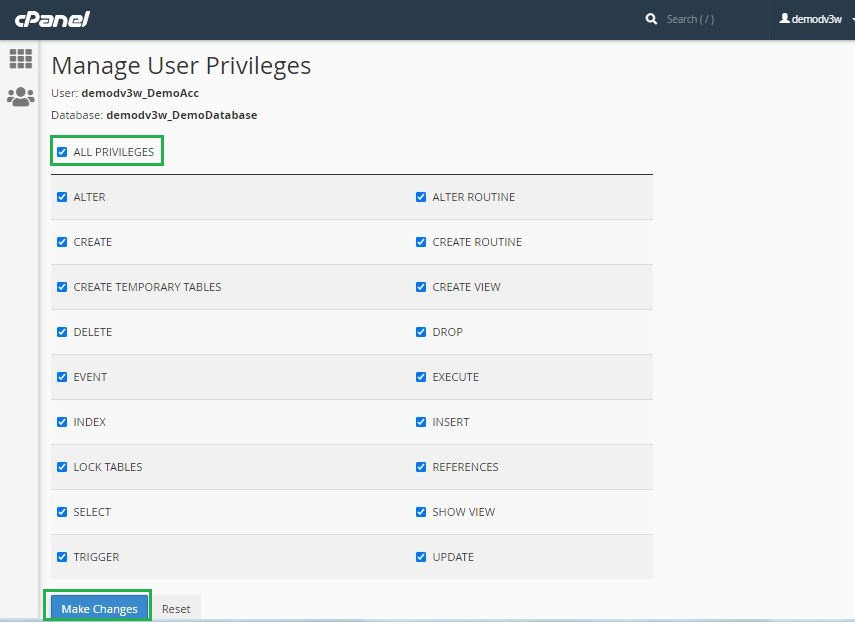Image resolution: width=855 pixels, height=622 pixels.
Task: Toggle the INSERT checkbox
Action: (x=421, y=422)
